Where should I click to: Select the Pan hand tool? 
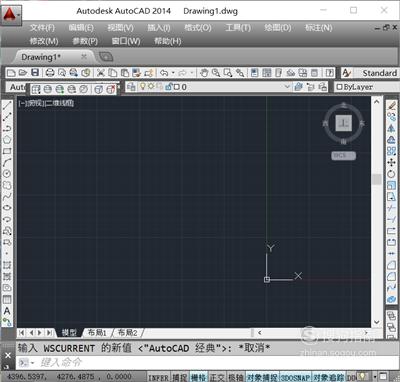click(204, 73)
